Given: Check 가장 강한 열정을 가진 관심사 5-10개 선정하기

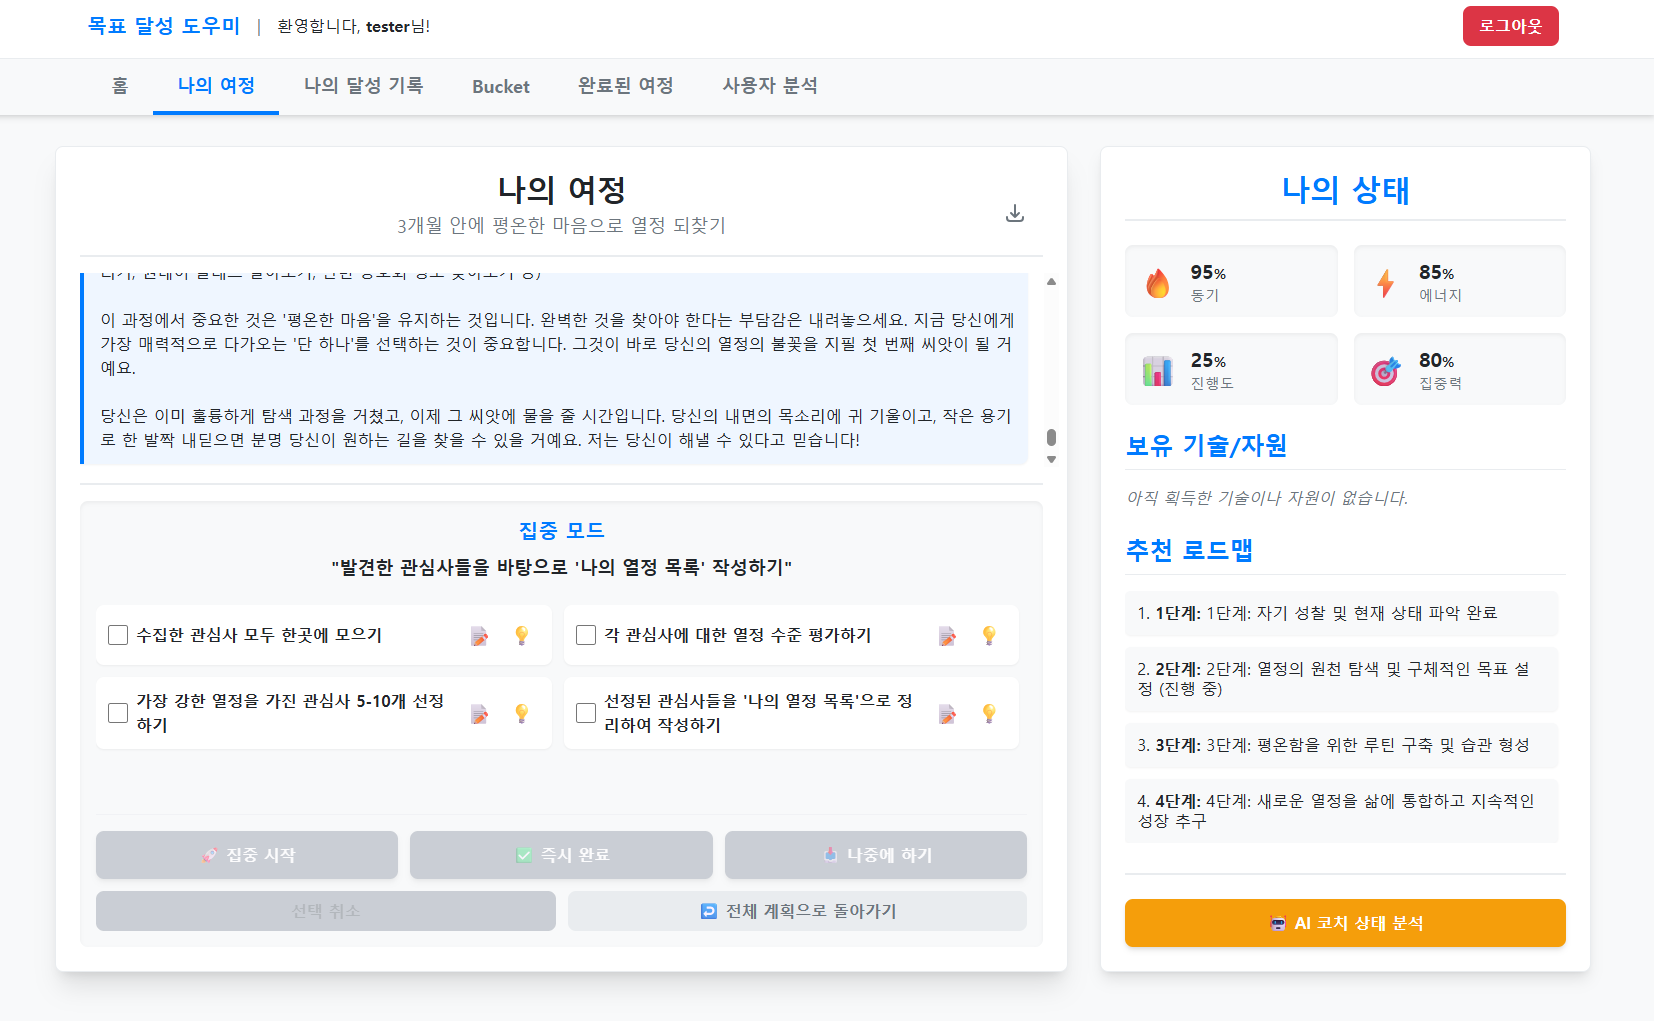Looking at the screenshot, I should coord(118,713).
